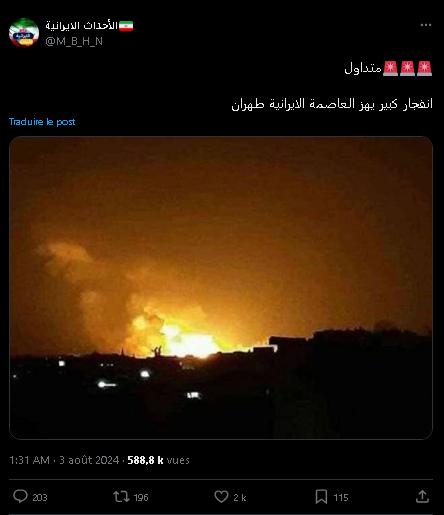Like the post via the heart icon
Viewport: 444px width, 515px height.
(x=221, y=497)
